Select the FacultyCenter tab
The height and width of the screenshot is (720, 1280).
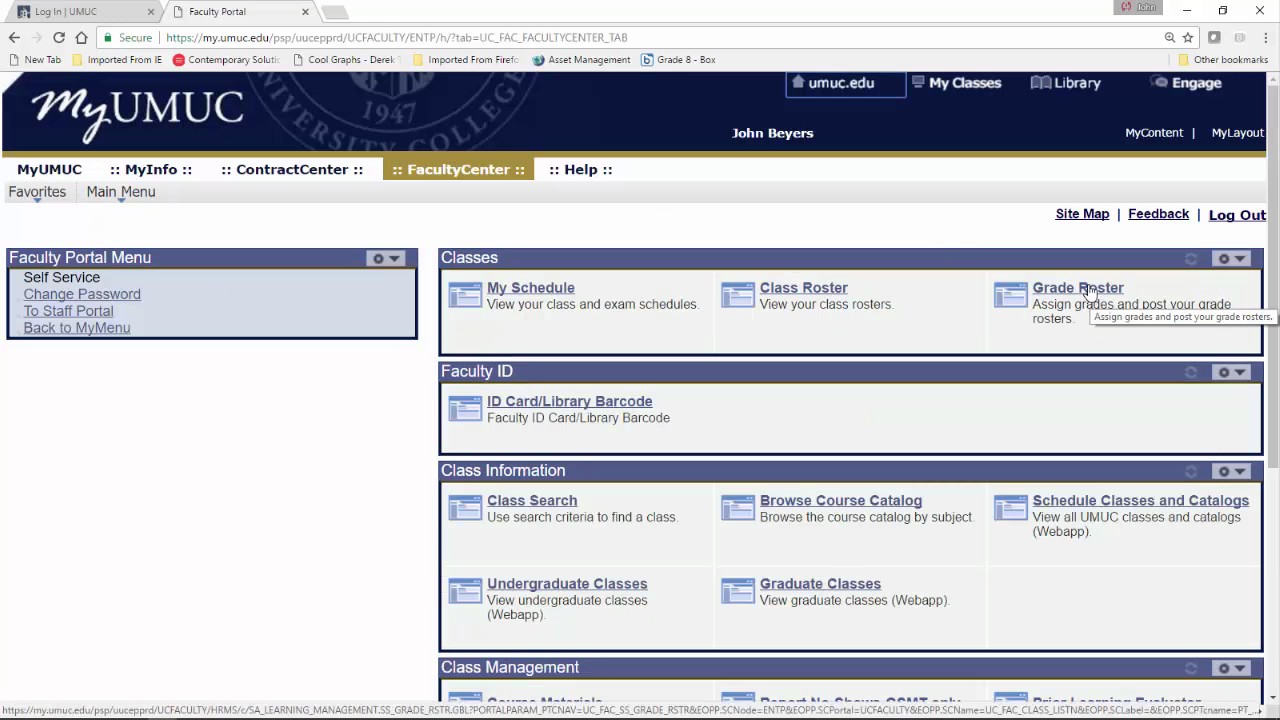click(458, 169)
